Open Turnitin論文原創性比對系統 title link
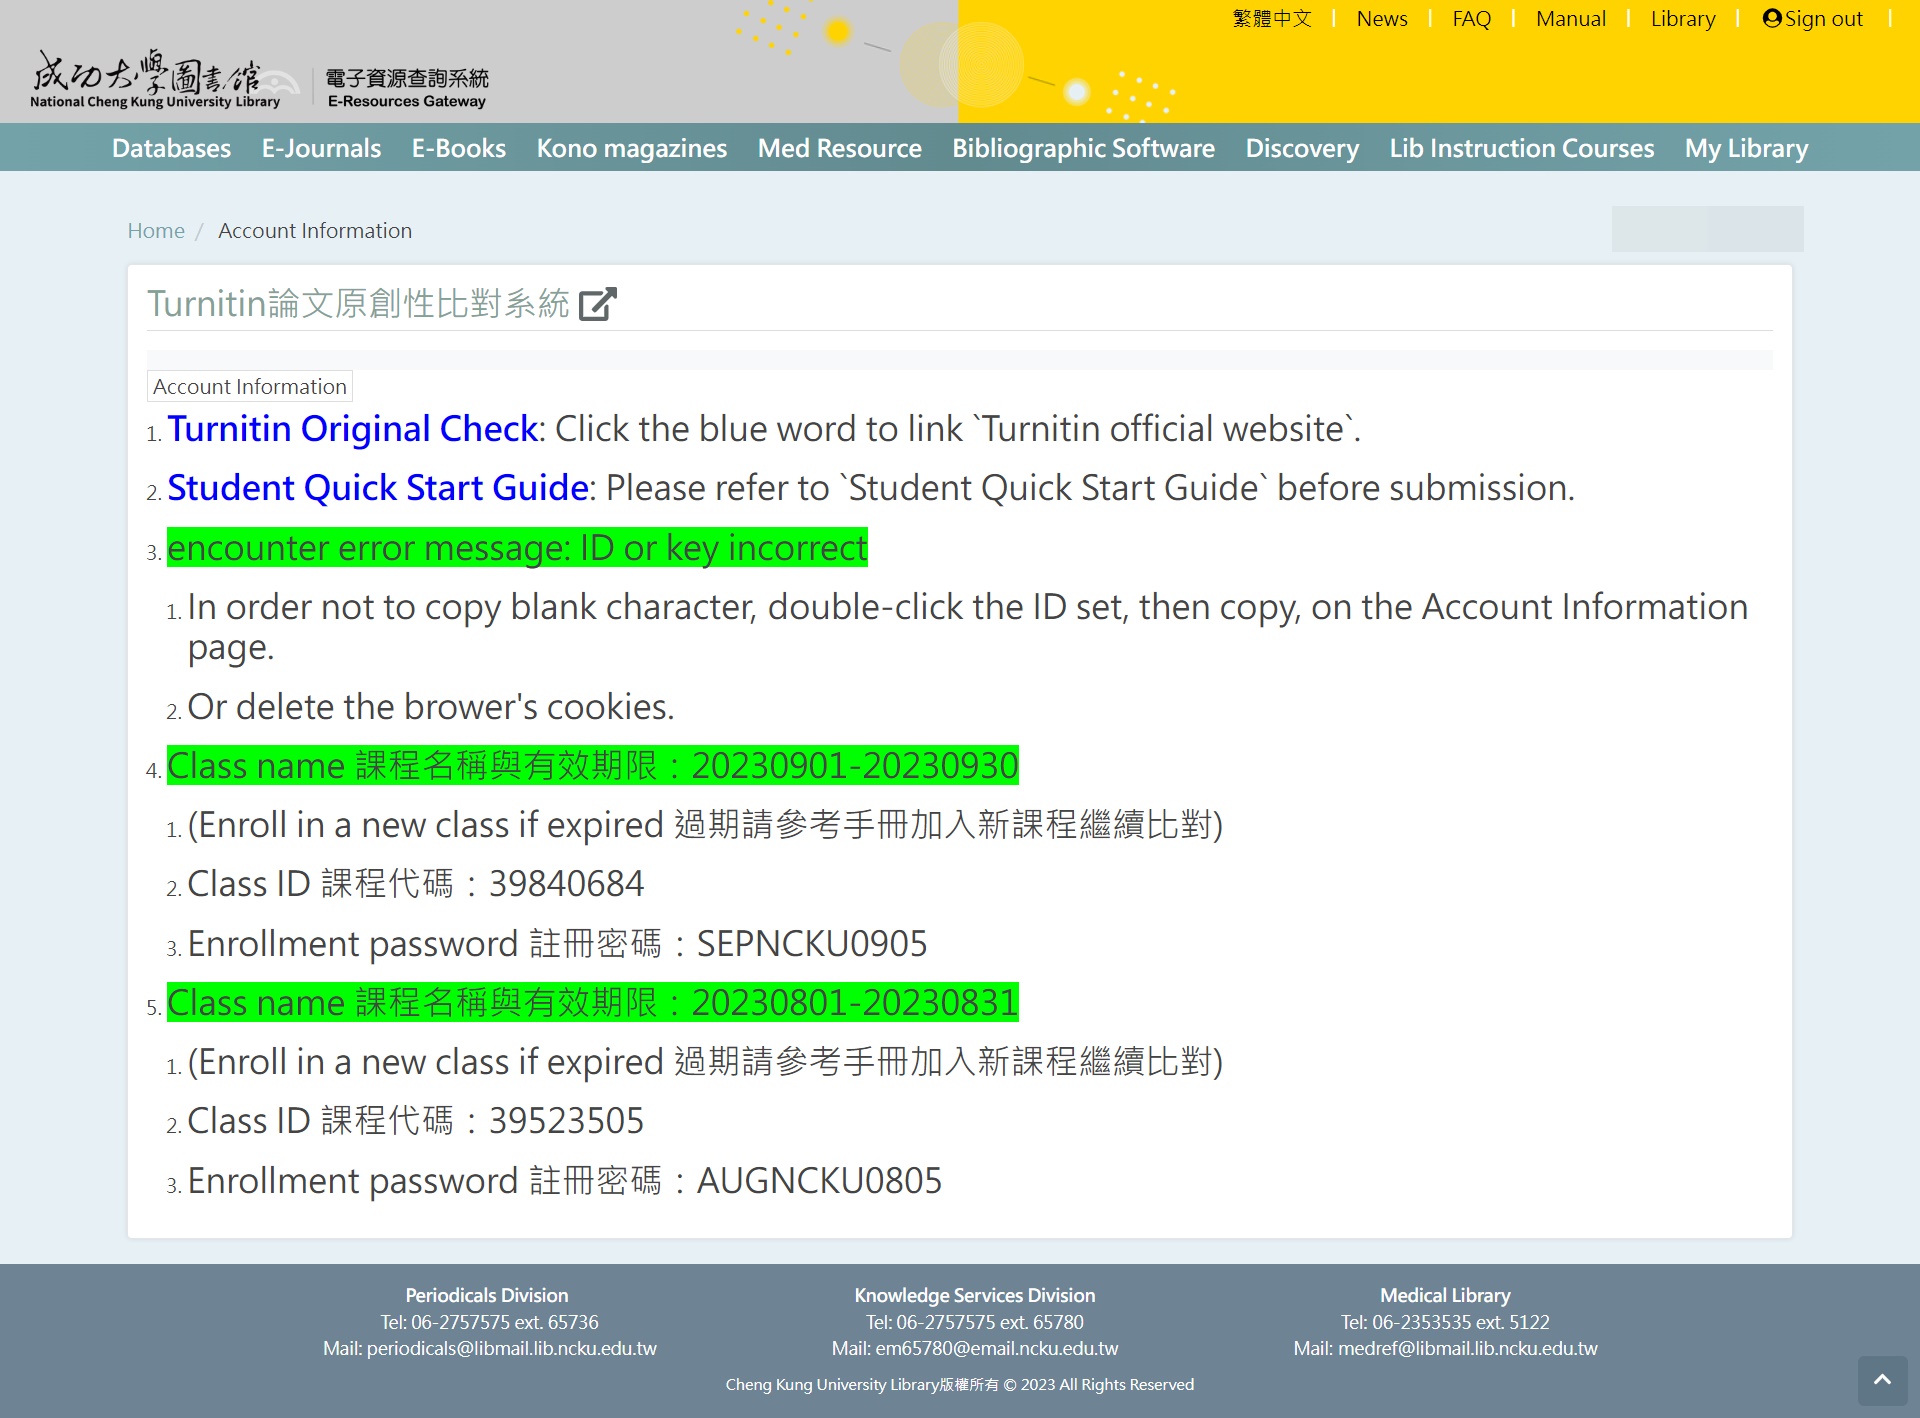 (x=358, y=303)
